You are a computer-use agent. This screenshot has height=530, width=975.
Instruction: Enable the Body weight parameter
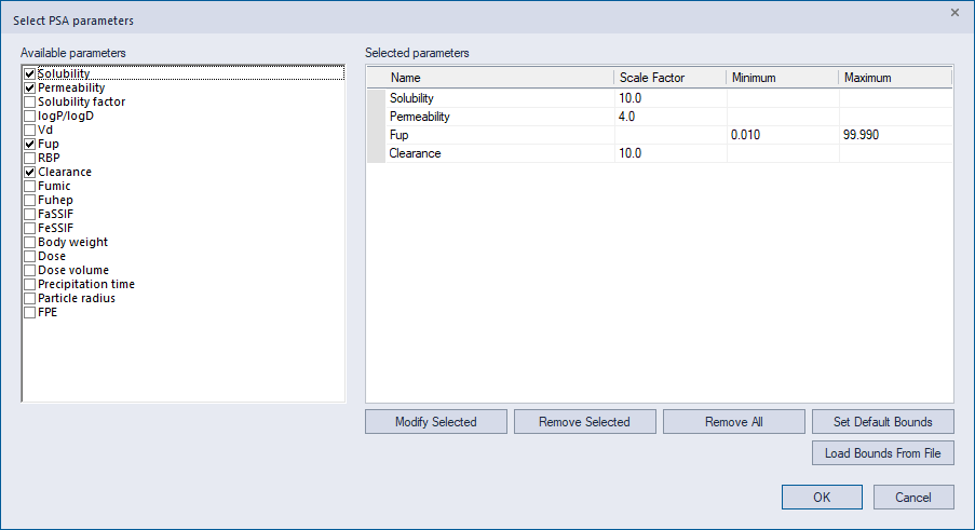pyautogui.click(x=29, y=242)
